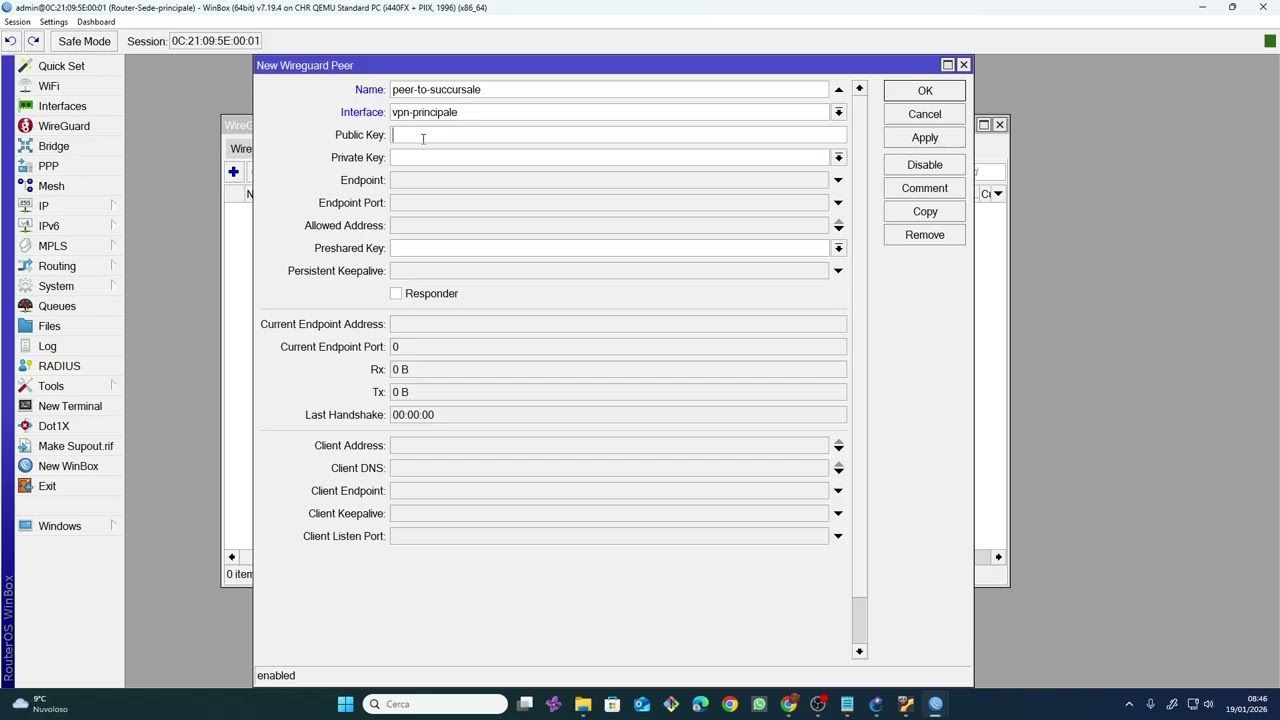Click the undo arrow in the toolbar
Screen dimensions: 1280x720
point(10,41)
